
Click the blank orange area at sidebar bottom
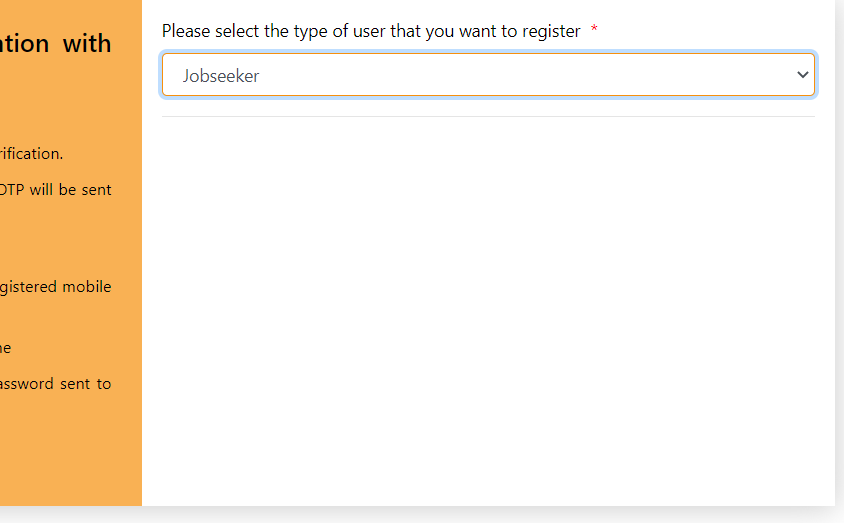point(71,455)
